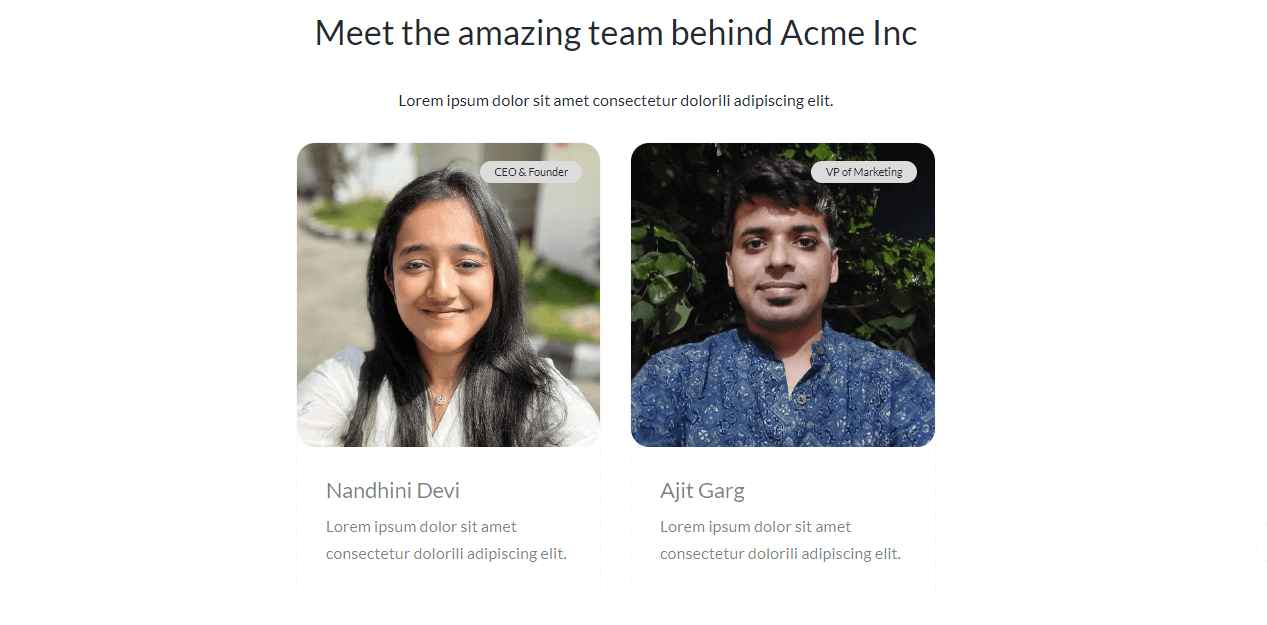Image resolution: width=1267 pixels, height=625 pixels.
Task: Click the Lorem ipsum subtitle under the heading
Action: click(616, 100)
